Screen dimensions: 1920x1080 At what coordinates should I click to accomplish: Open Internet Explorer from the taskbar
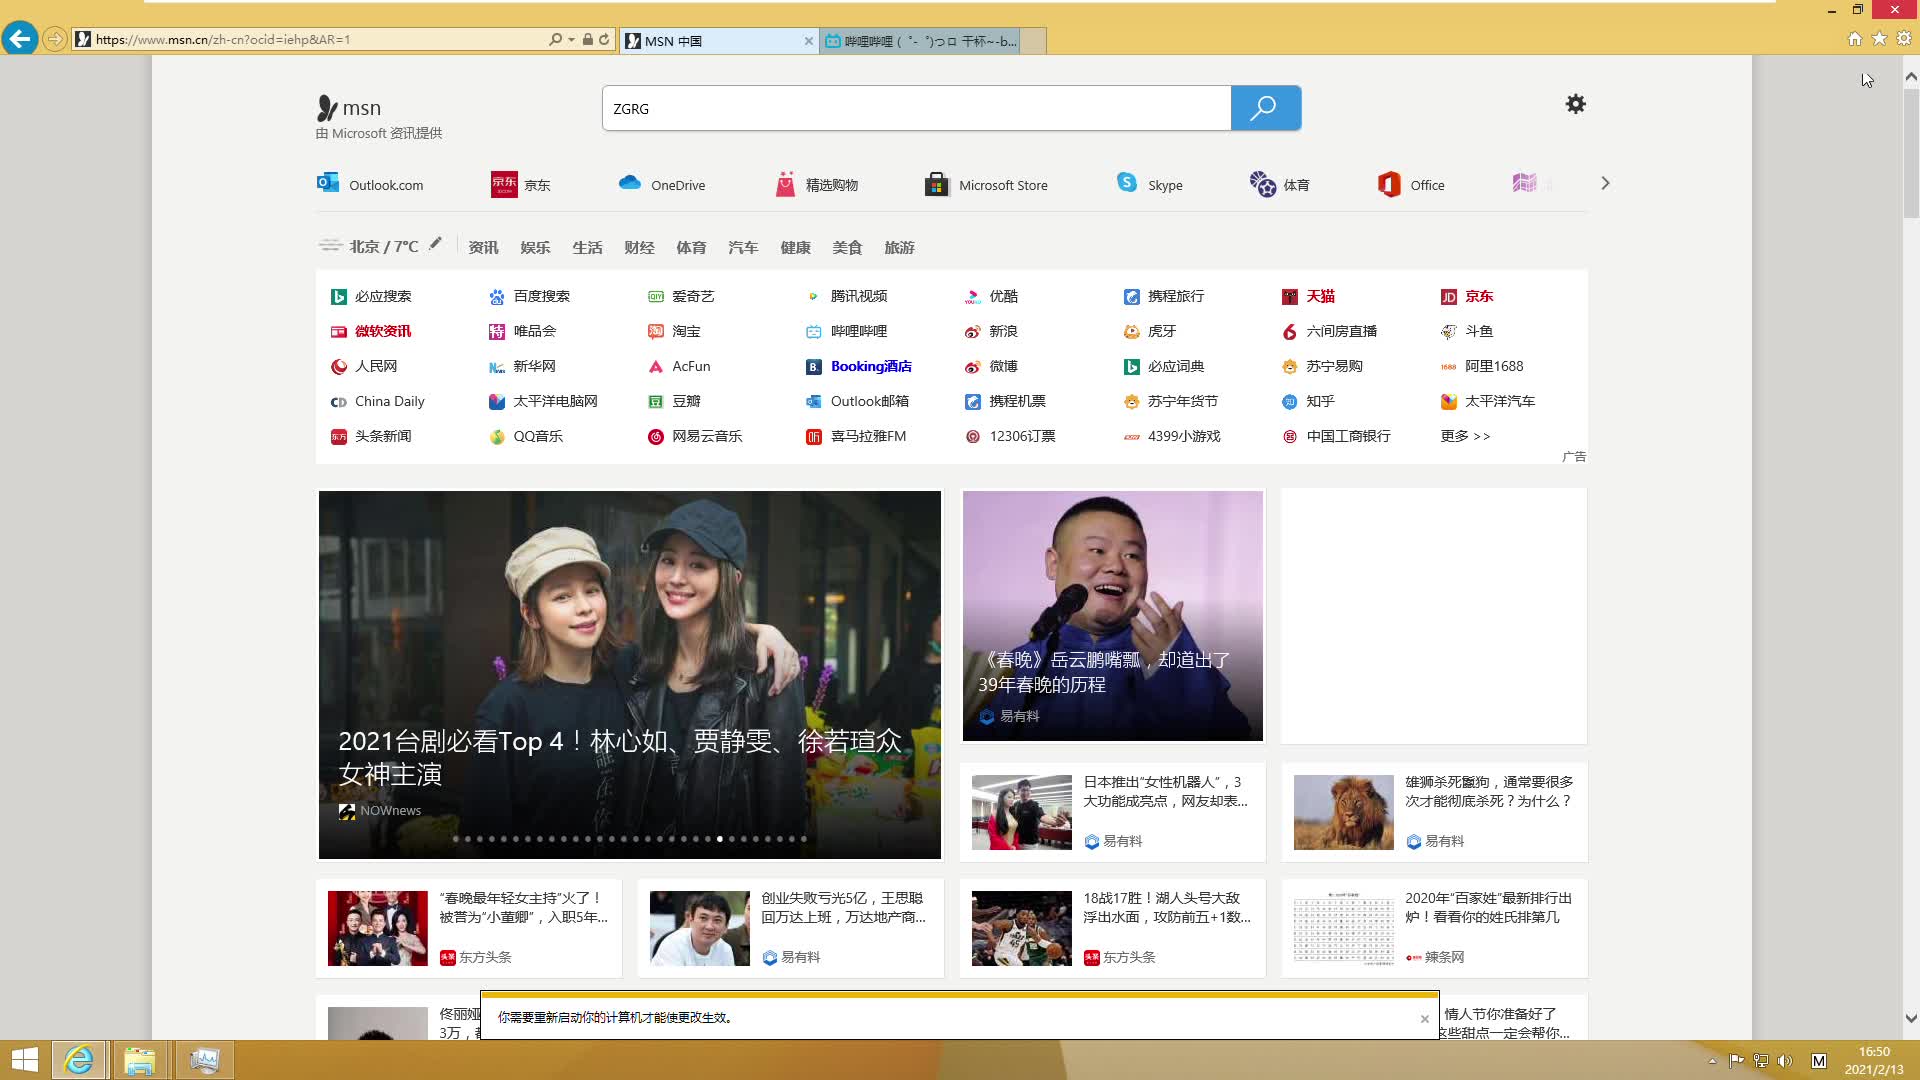[78, 1060]
